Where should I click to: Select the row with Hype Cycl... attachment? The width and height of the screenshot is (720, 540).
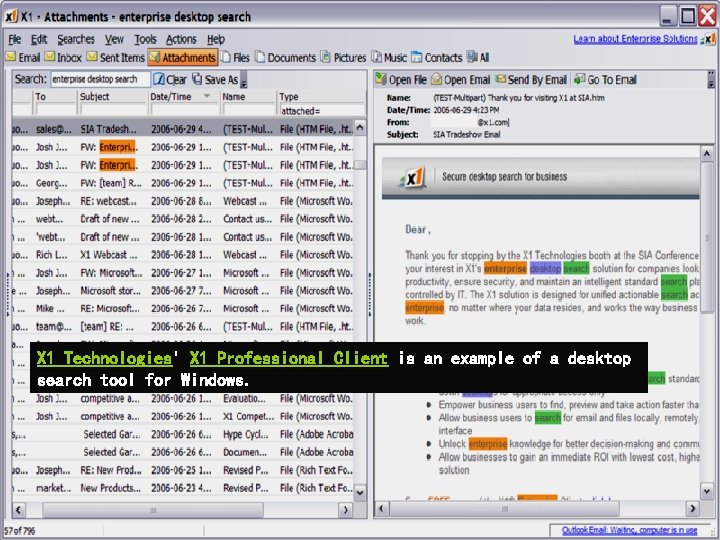(183, 434)
